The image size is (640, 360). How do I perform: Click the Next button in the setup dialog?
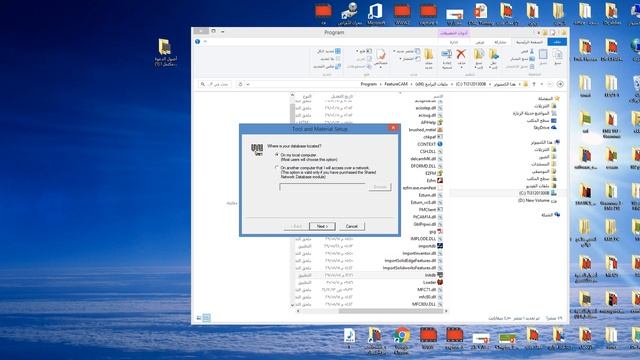point(322,226)
